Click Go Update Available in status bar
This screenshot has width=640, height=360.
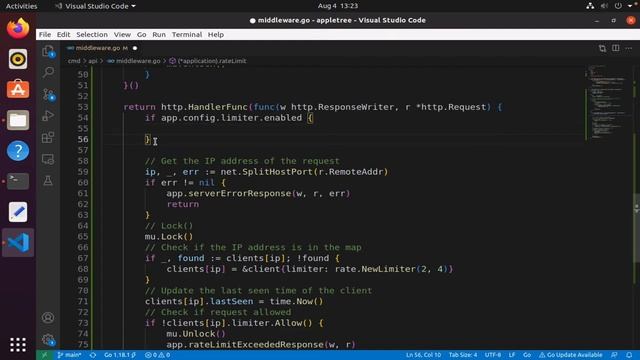571,355
